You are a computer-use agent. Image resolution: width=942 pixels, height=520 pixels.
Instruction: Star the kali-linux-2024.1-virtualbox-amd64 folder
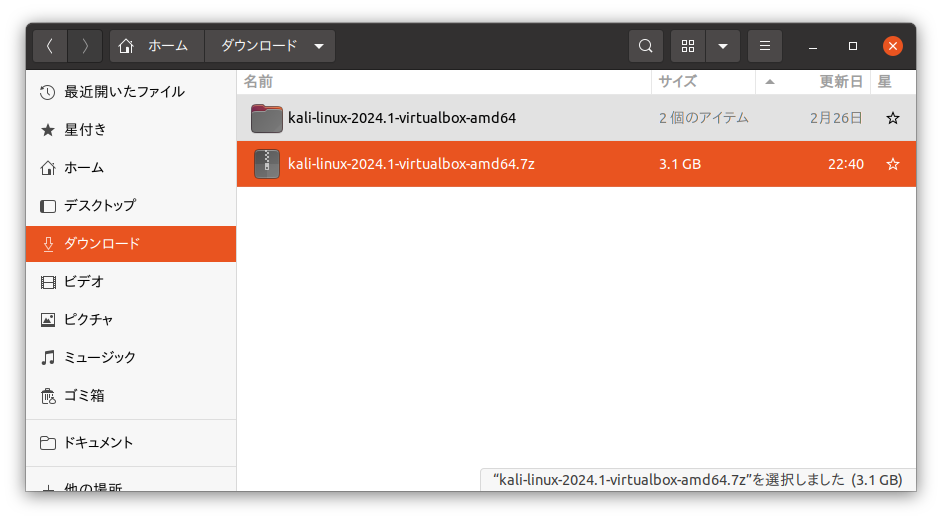tap(893, 118)
